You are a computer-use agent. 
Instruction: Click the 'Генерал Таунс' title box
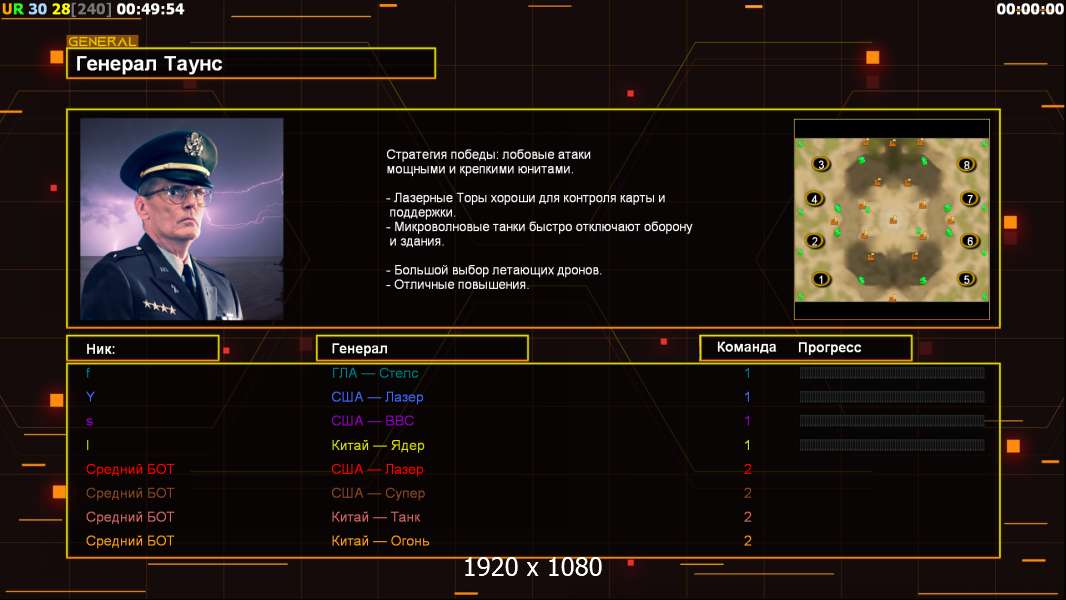(x=251, y=63)
